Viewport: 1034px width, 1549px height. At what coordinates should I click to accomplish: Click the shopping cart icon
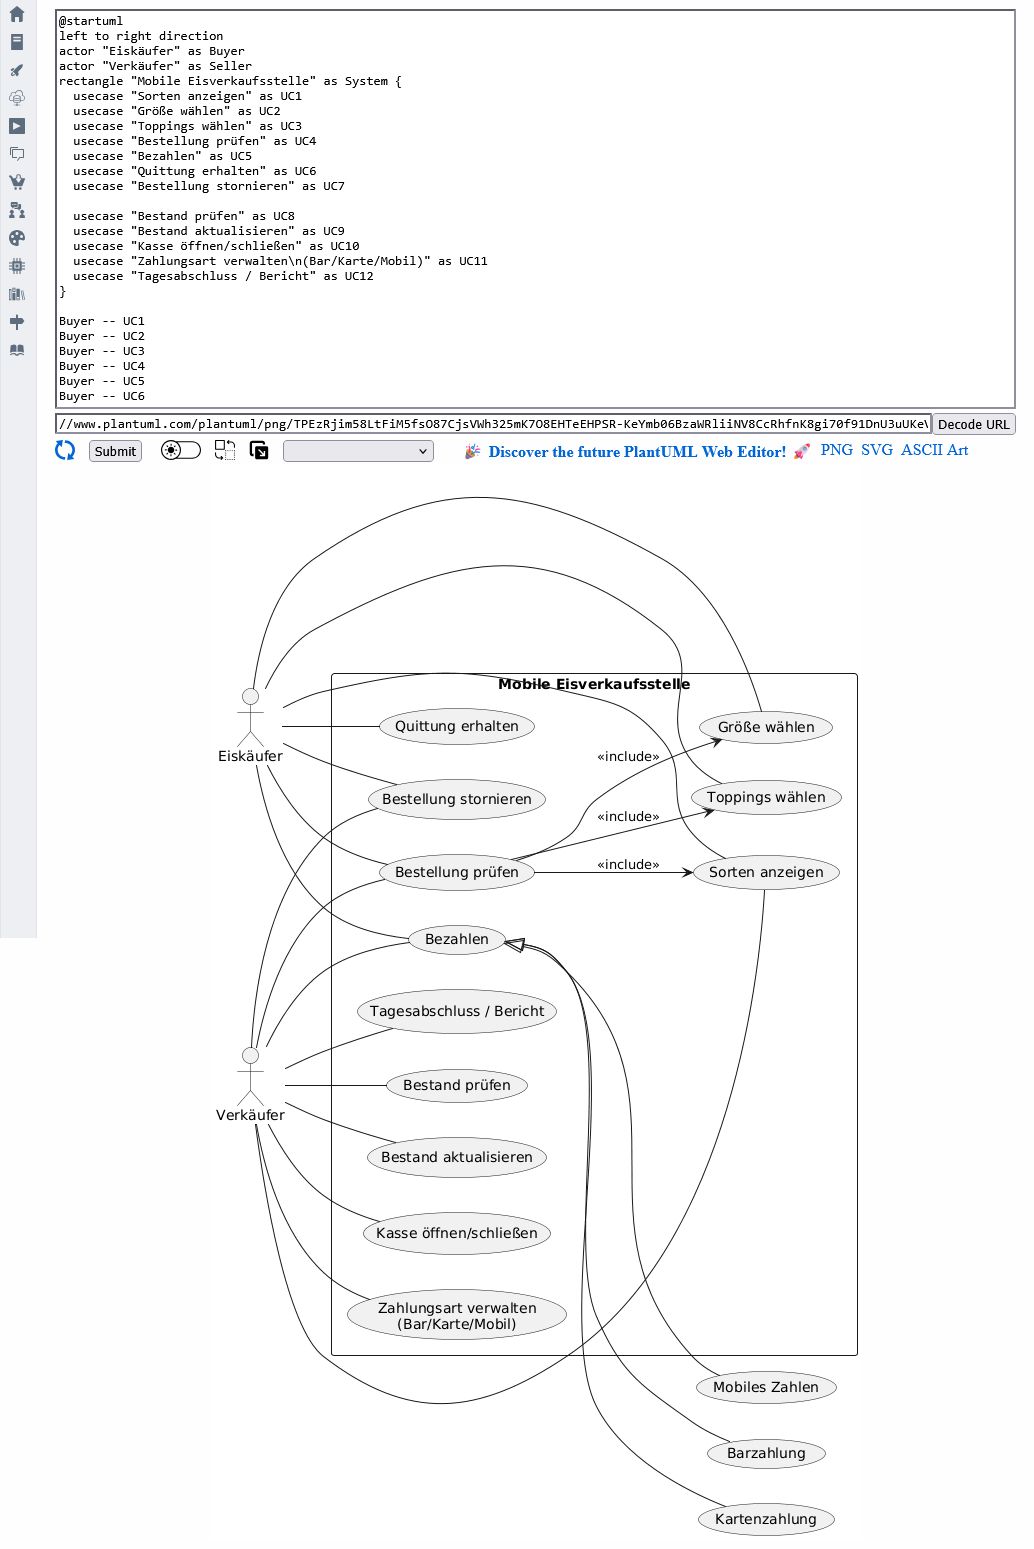17,182
